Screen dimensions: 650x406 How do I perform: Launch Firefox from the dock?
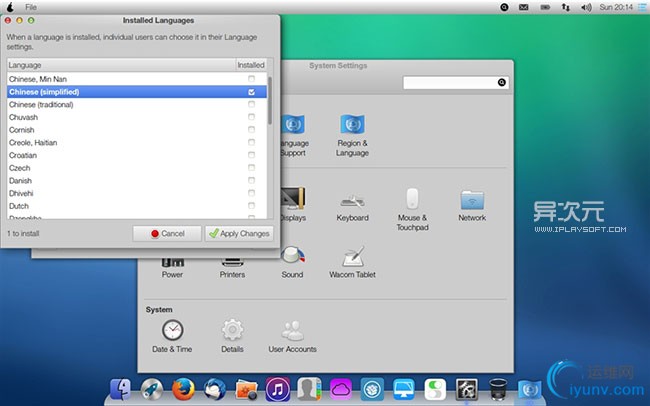(x=182, y=388)
